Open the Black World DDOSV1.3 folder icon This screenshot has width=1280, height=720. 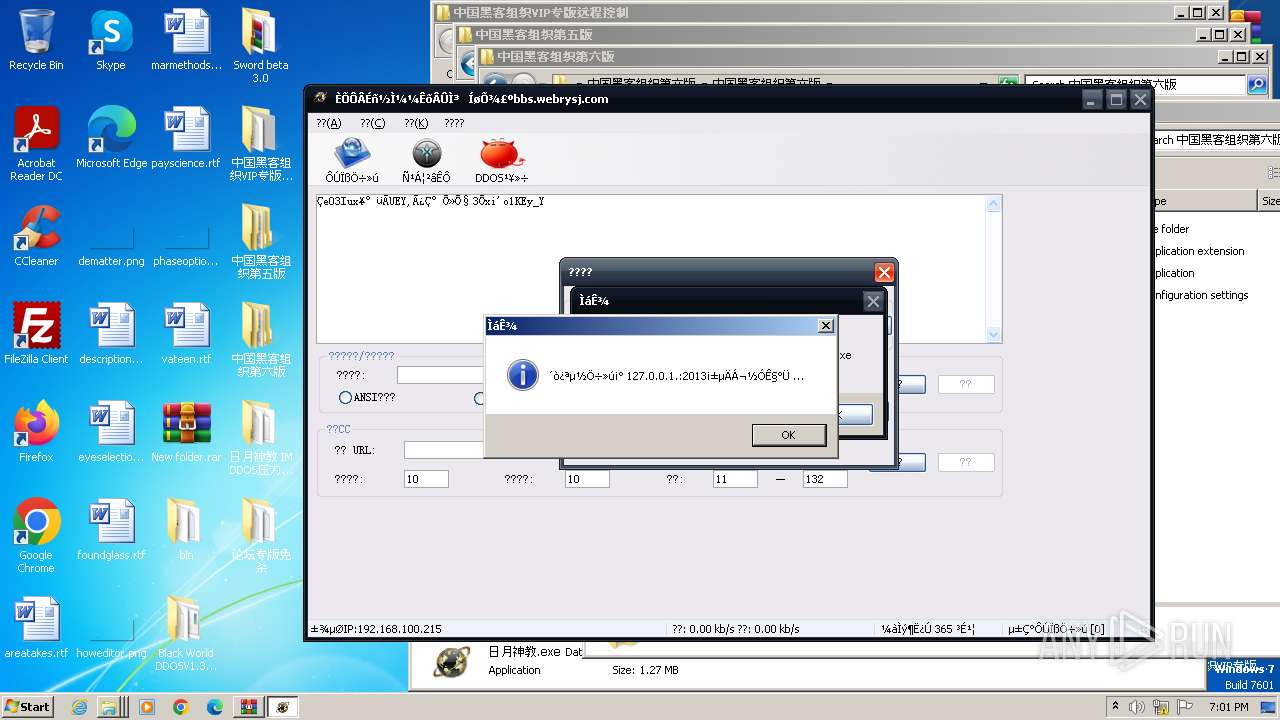point(186,635)
